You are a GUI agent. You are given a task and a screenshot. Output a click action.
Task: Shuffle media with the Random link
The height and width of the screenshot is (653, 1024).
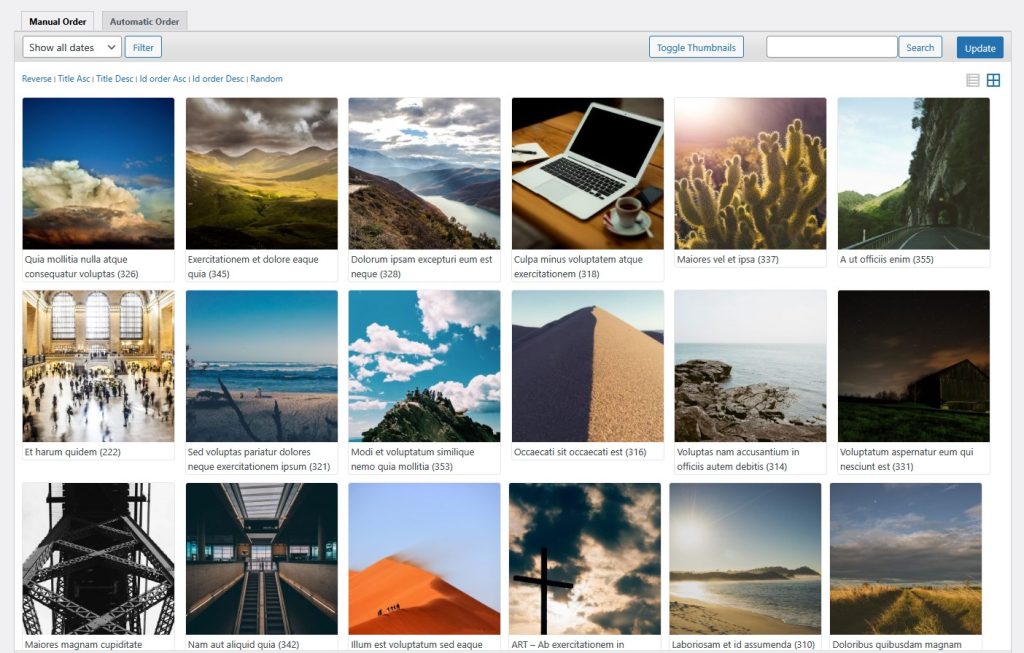[x=266, y=78]
